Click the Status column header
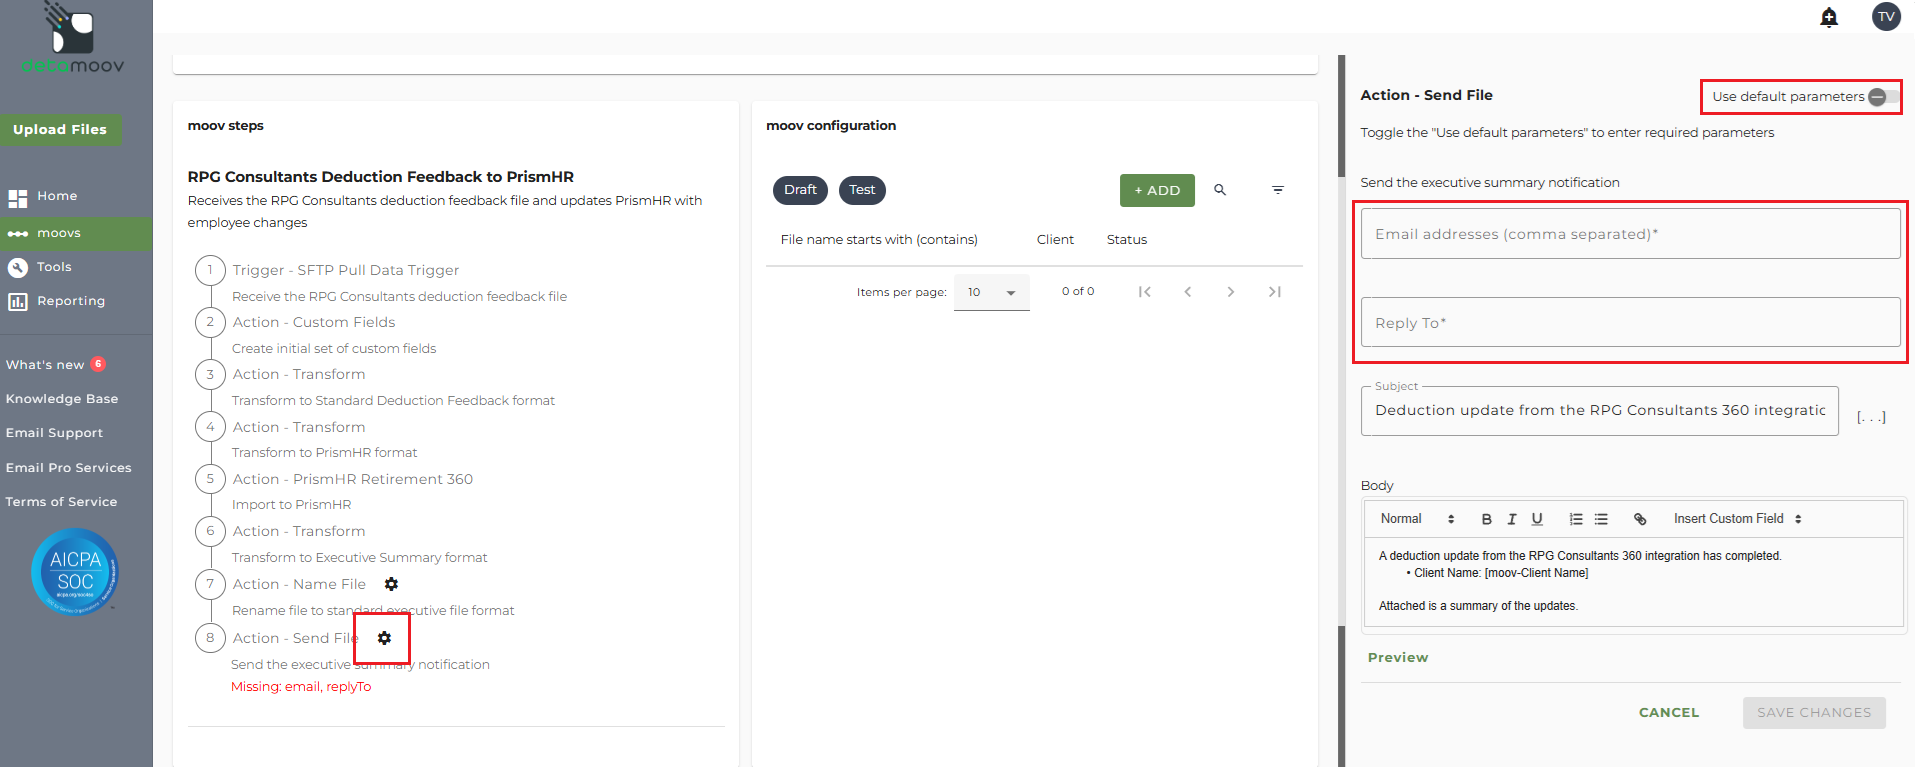The image size is (1915, 767). tap(1127, 240)
